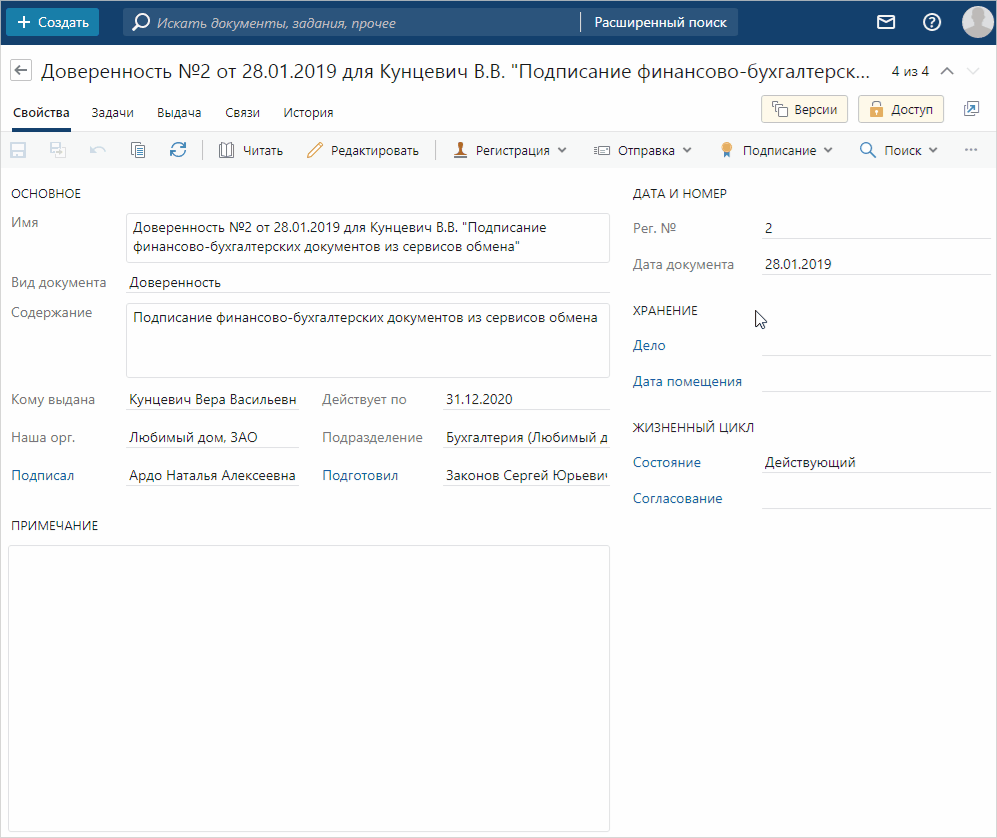Click the Действующий state field
This screenshot has height=838, width=997.
coord(876,462)
